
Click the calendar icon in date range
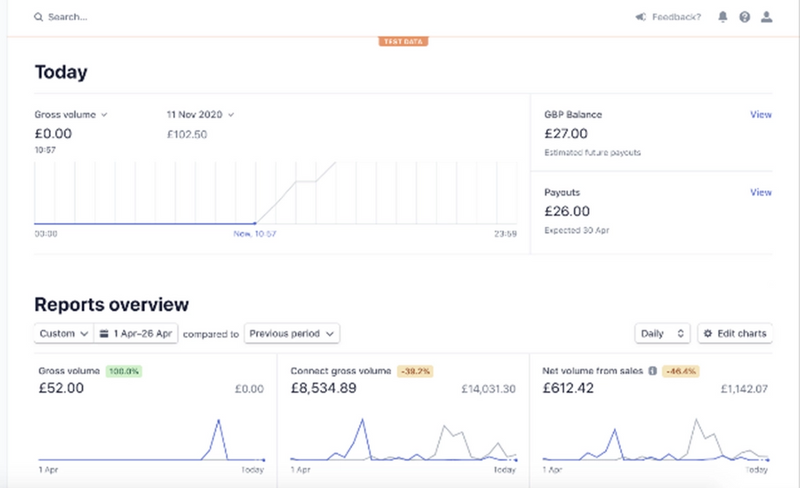click(104, 333)
